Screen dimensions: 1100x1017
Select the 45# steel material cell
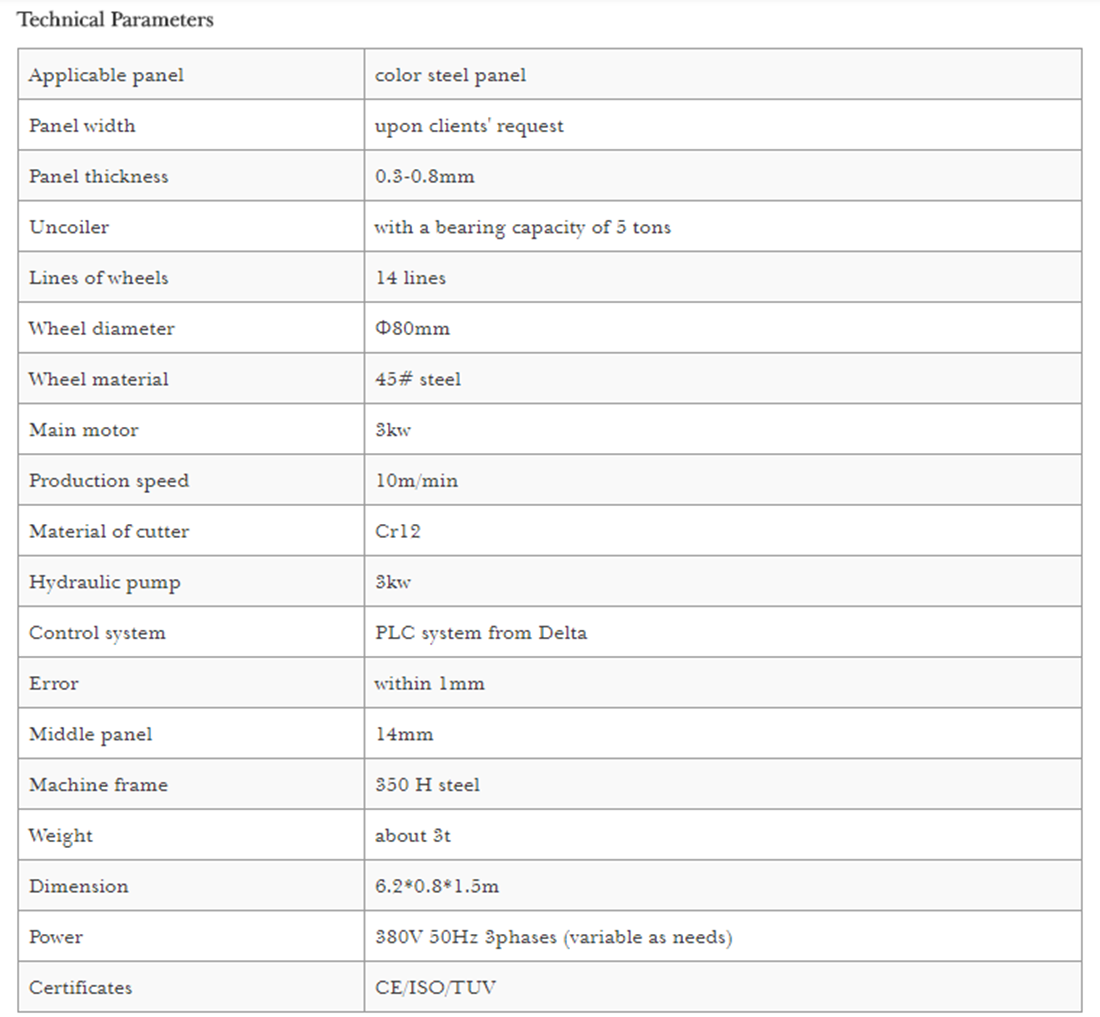tap(723, 378)
